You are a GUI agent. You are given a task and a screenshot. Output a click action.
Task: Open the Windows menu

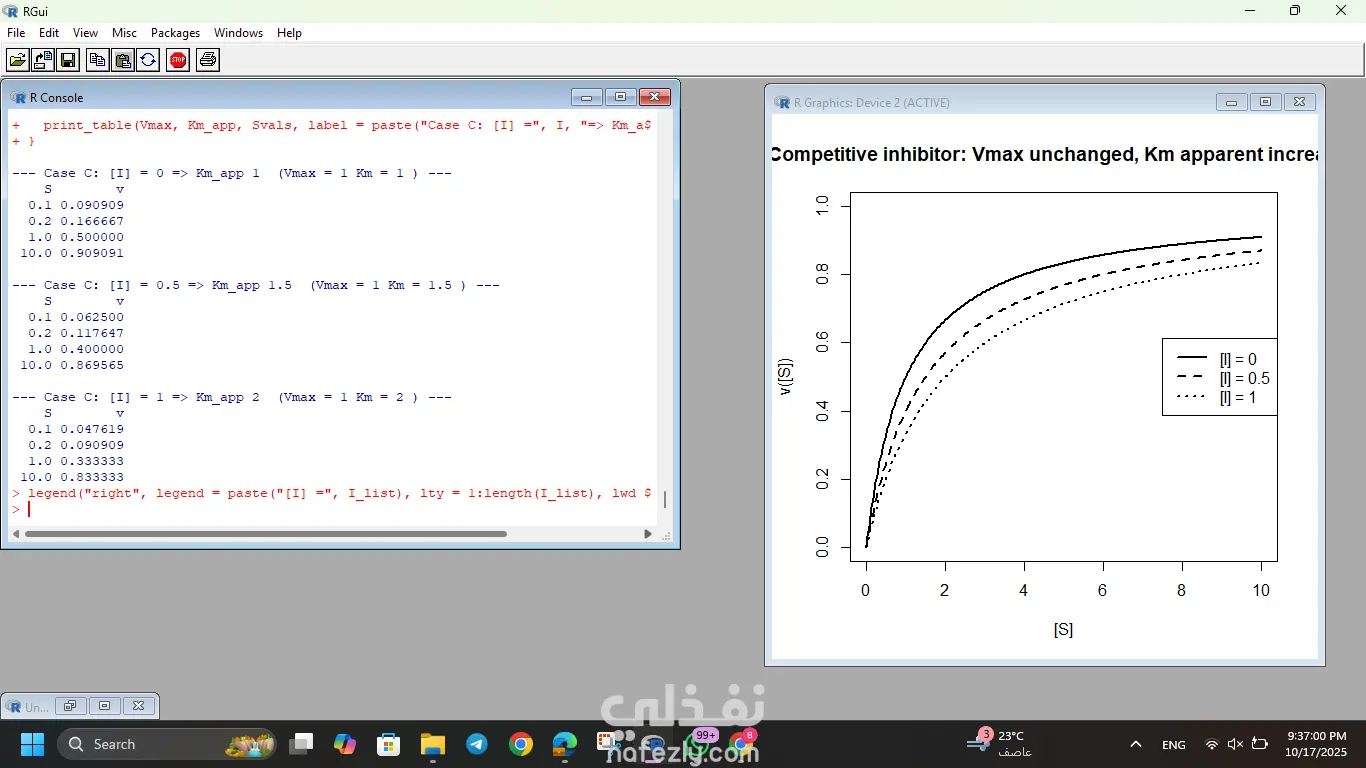coord(238,33)
